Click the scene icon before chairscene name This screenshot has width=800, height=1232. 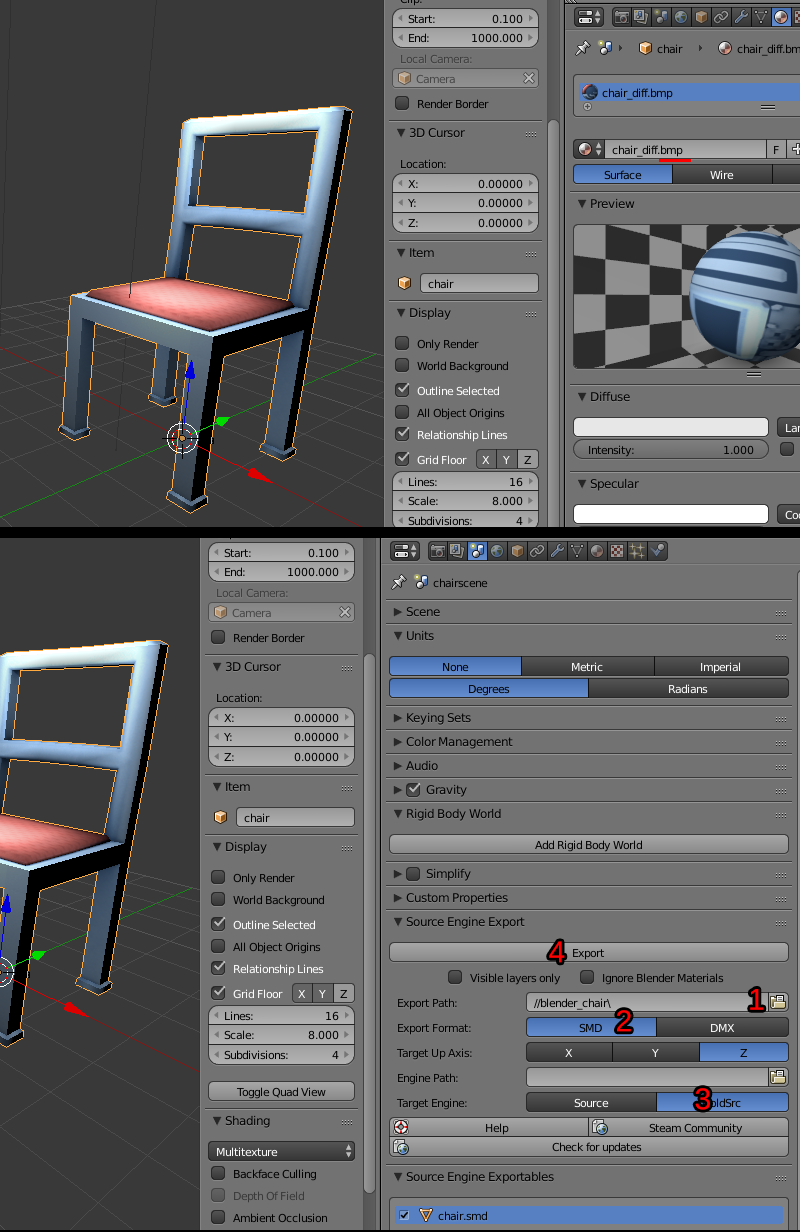(x=421, y=582)
